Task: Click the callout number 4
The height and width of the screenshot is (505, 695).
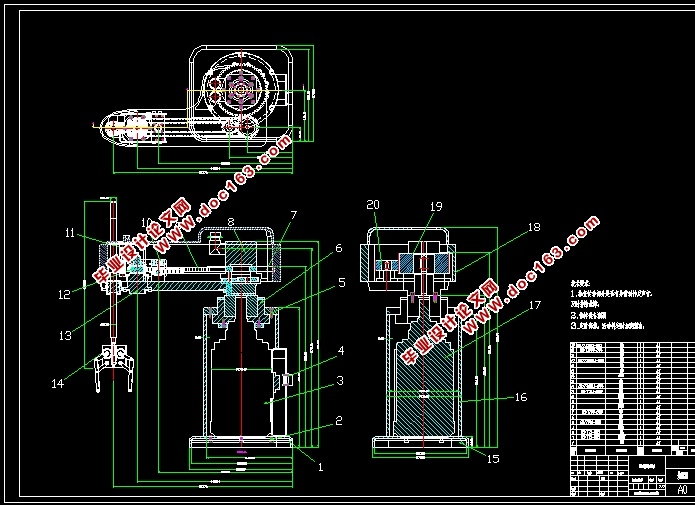Action: [x=341, y=351]
